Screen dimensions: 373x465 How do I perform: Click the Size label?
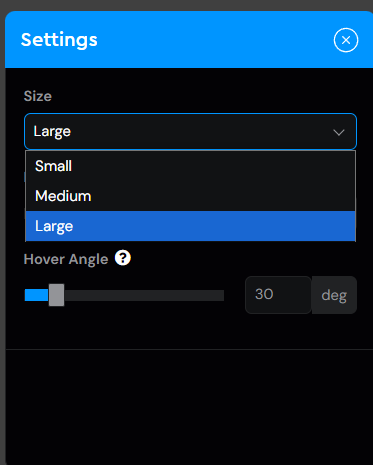pos(38,96)
